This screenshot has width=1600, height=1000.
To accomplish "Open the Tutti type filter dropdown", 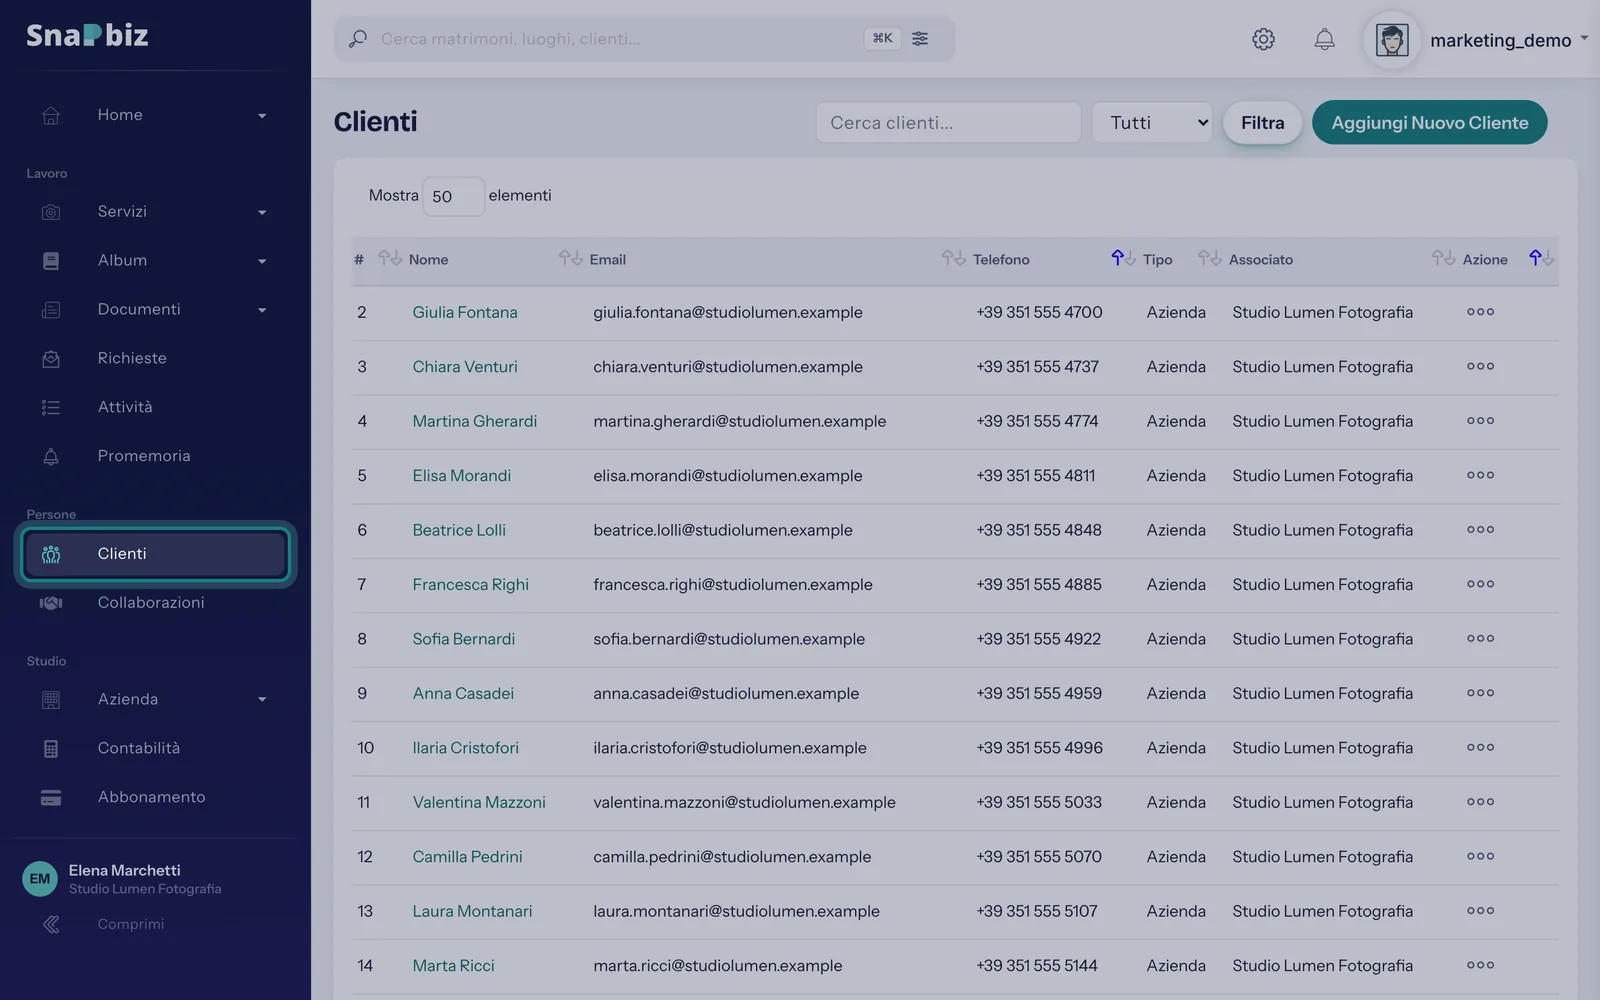I will [x=1152, y=122].
